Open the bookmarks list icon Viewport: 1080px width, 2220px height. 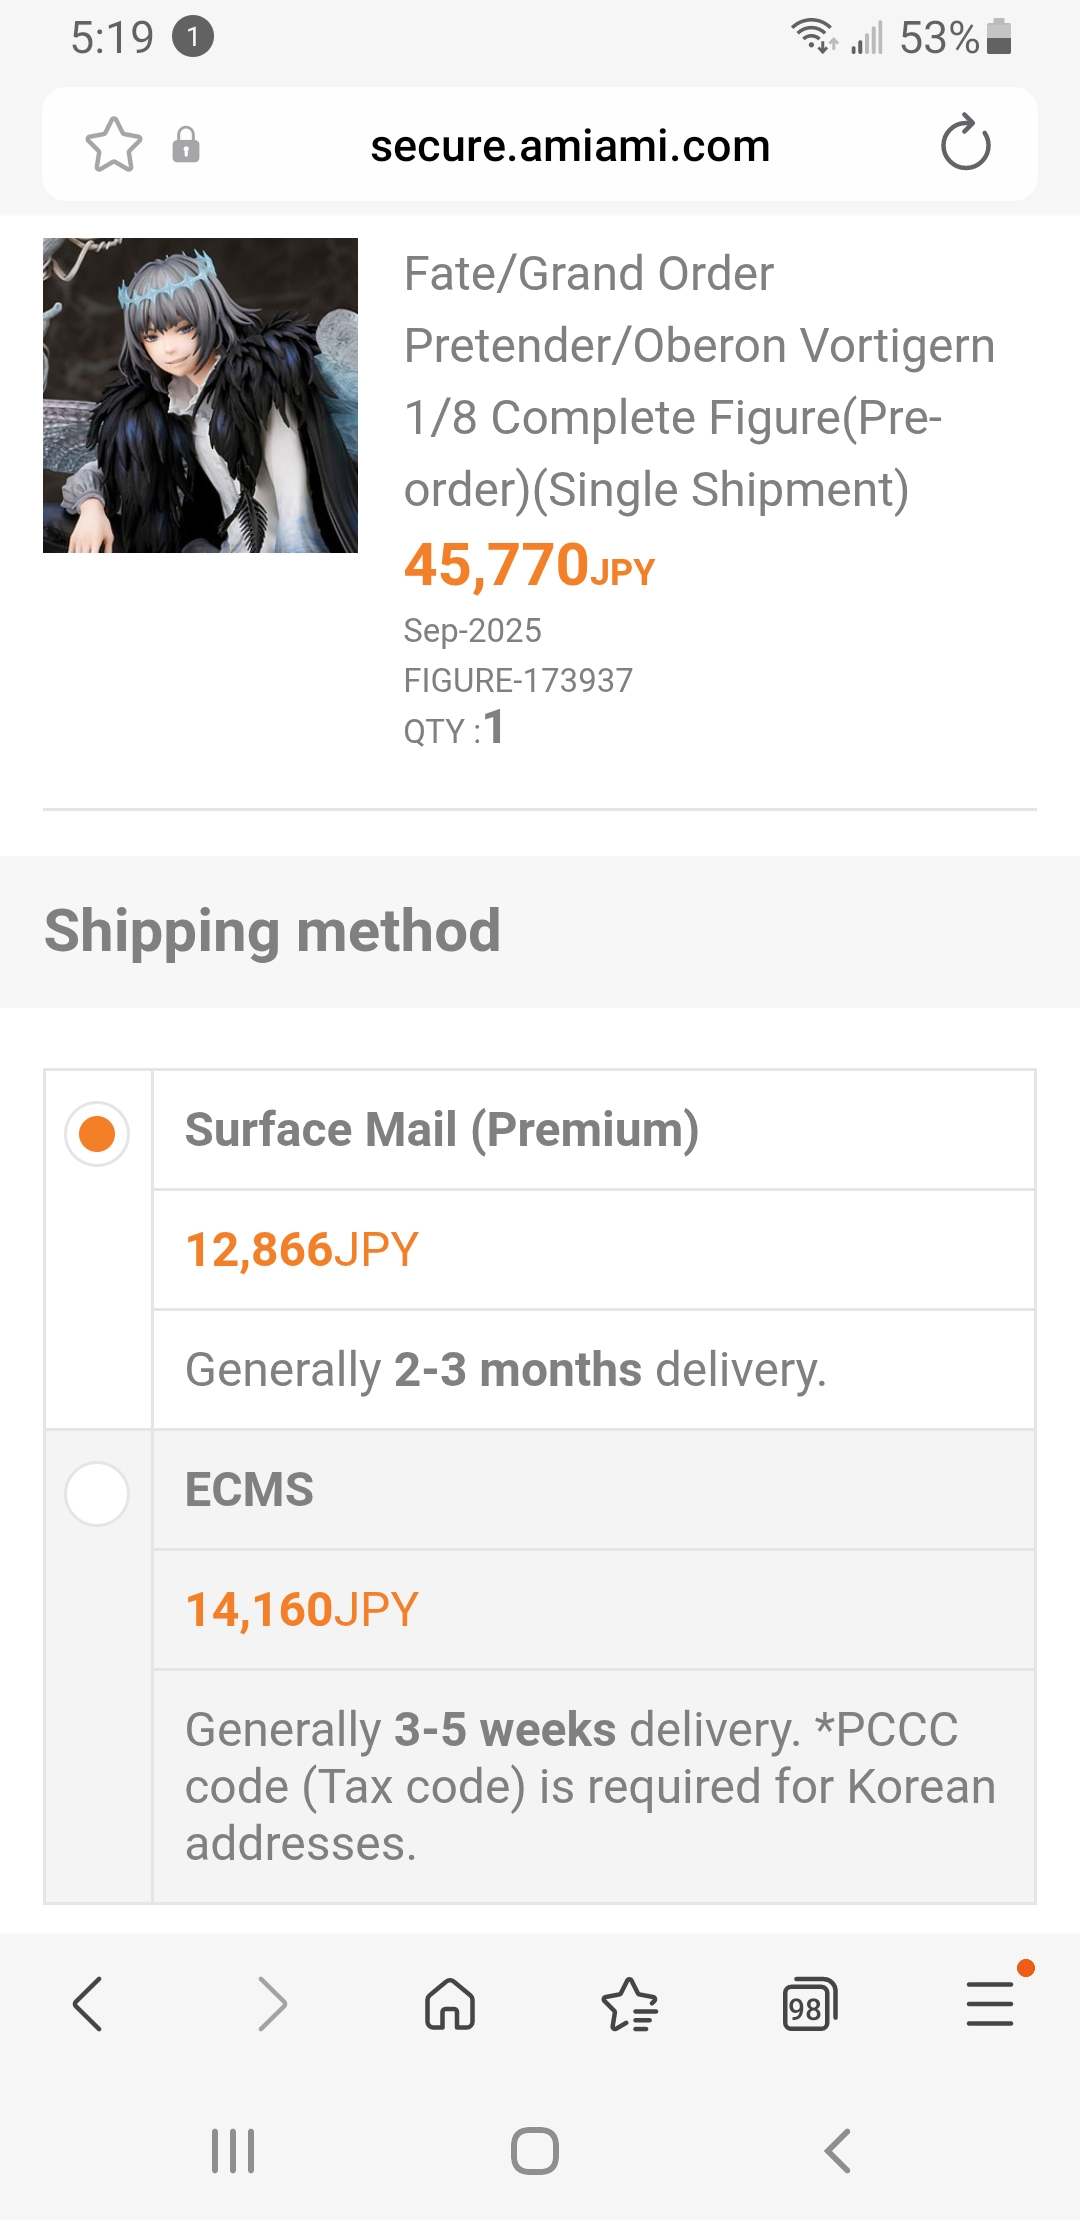(630, 2004)
